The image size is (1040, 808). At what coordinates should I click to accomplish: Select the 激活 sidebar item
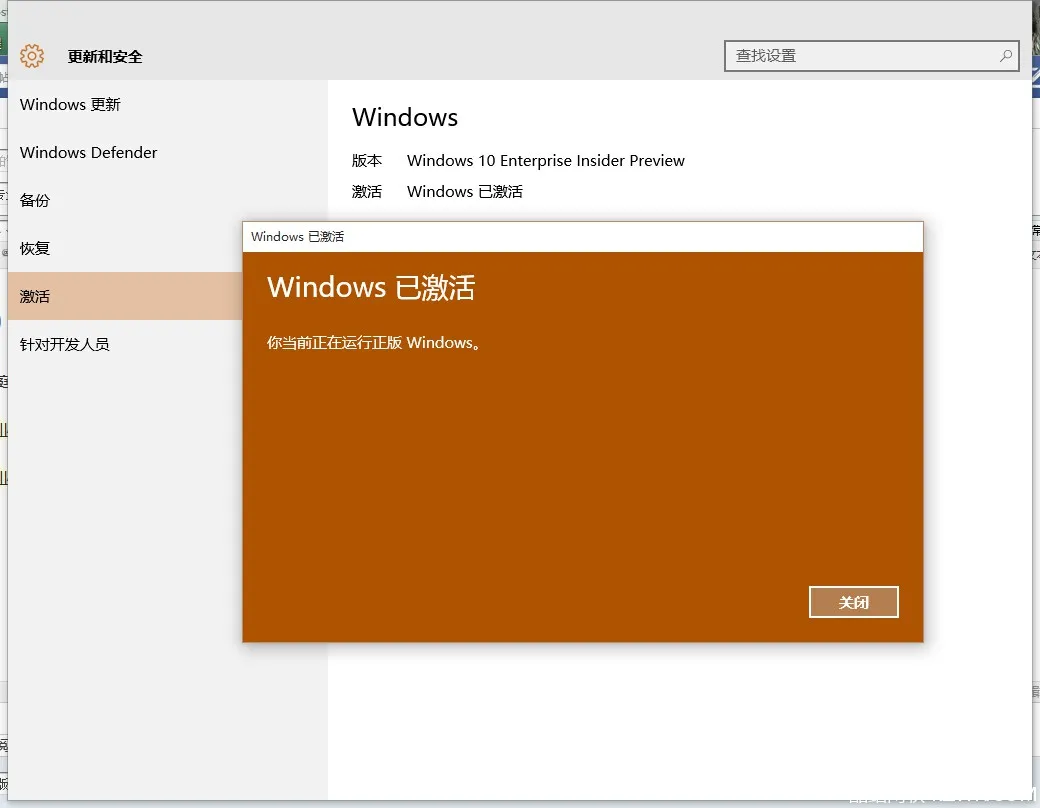(125, 296)
